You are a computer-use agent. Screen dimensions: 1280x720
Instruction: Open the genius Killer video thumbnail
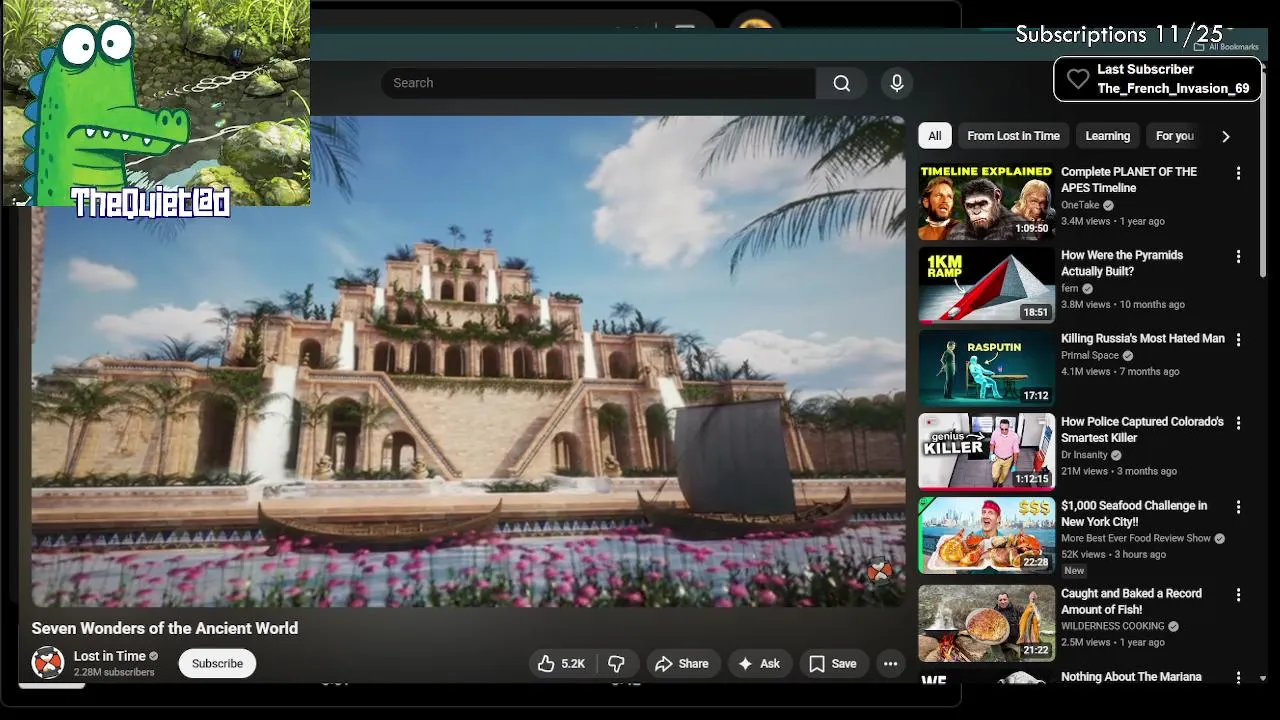pyautogui.click(x=987, y=451)
